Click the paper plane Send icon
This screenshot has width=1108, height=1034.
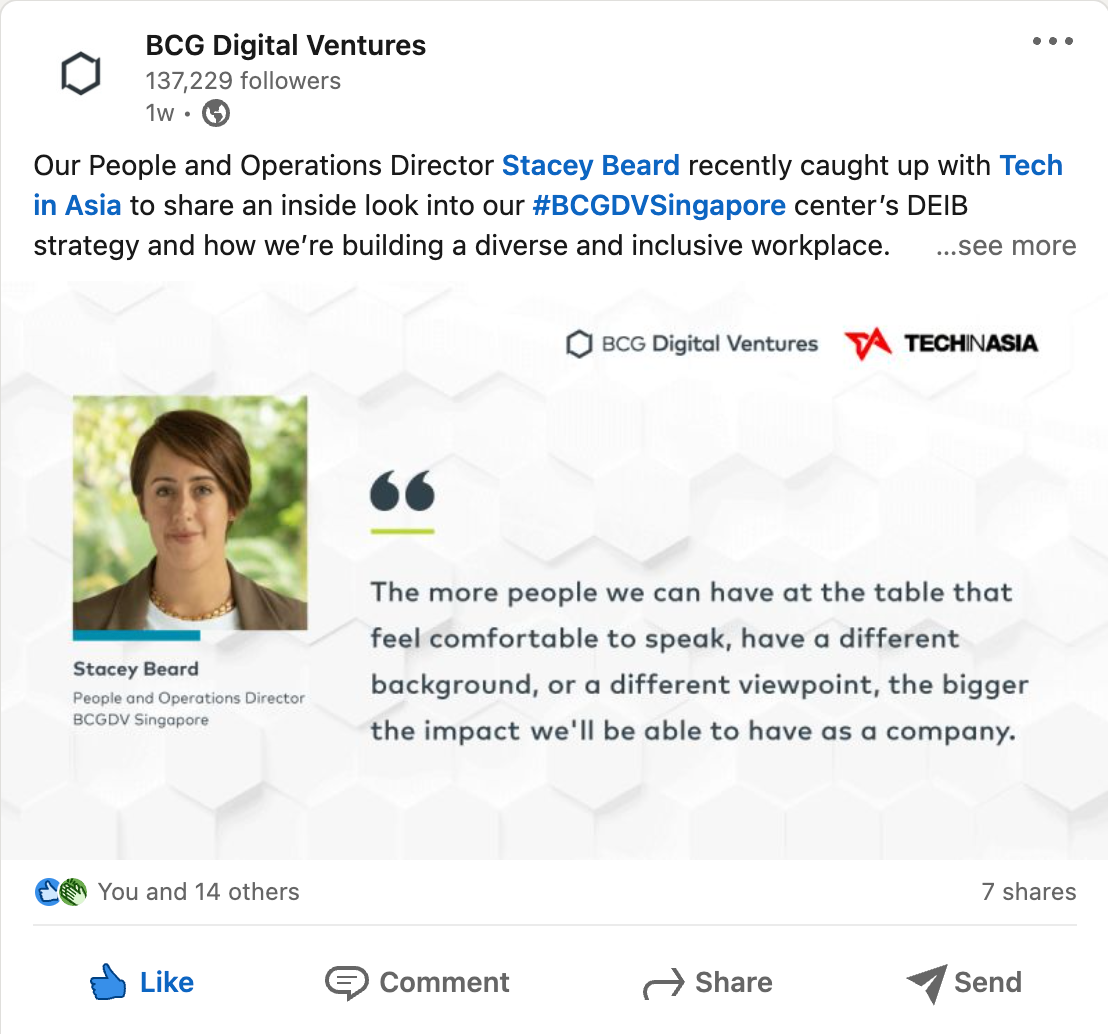coord(926,983)
